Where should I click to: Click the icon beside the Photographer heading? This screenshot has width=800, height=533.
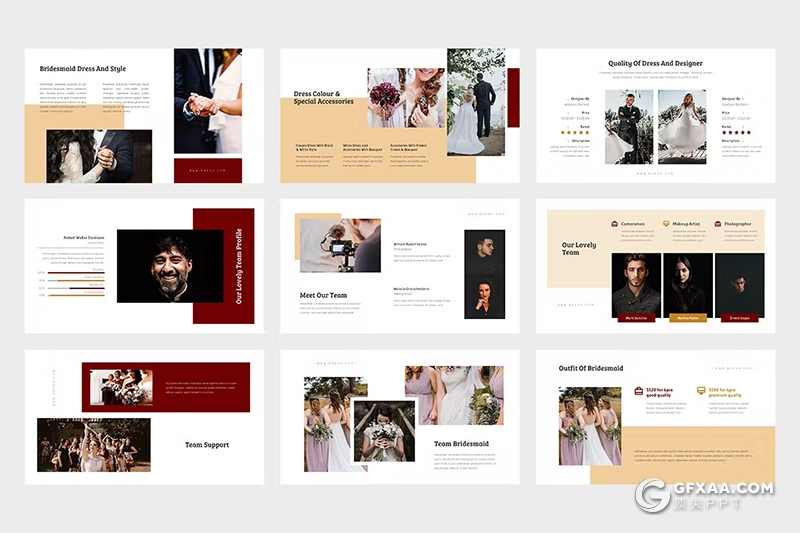click(x=717, y=224)
